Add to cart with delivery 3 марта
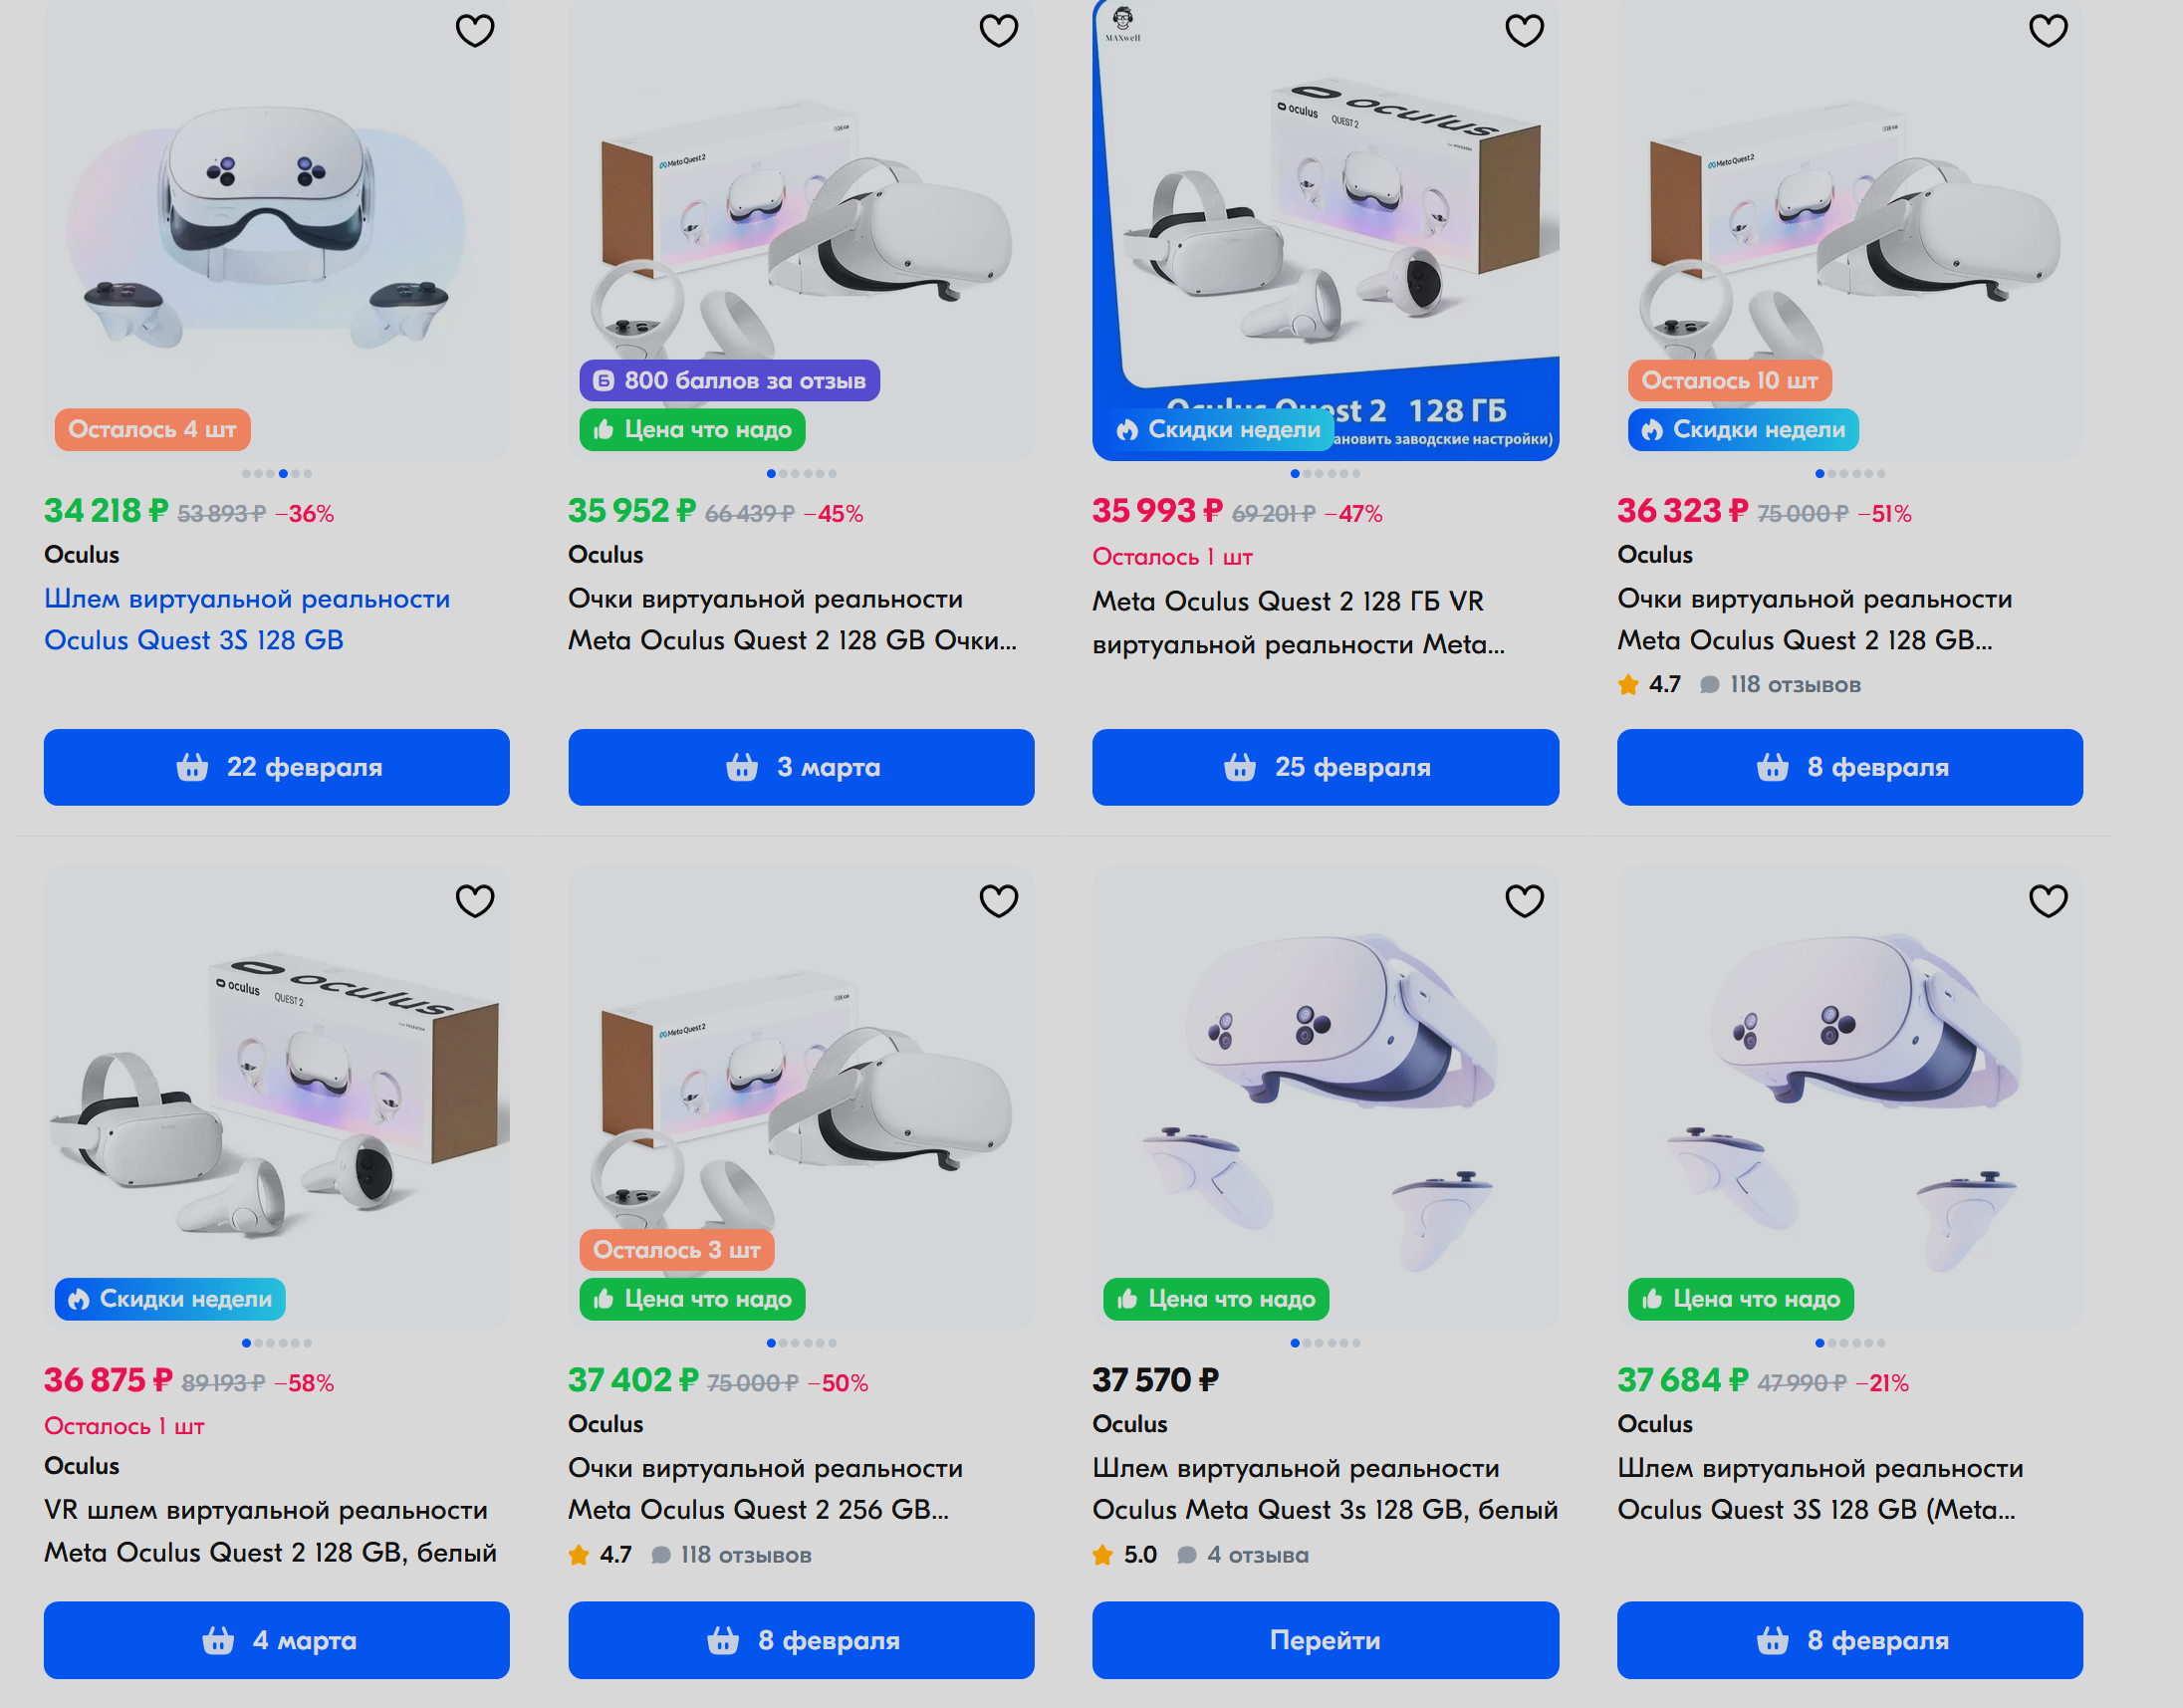This screenshot has height=1708, width=2183. pyautogui.click(x=801, y=767)
